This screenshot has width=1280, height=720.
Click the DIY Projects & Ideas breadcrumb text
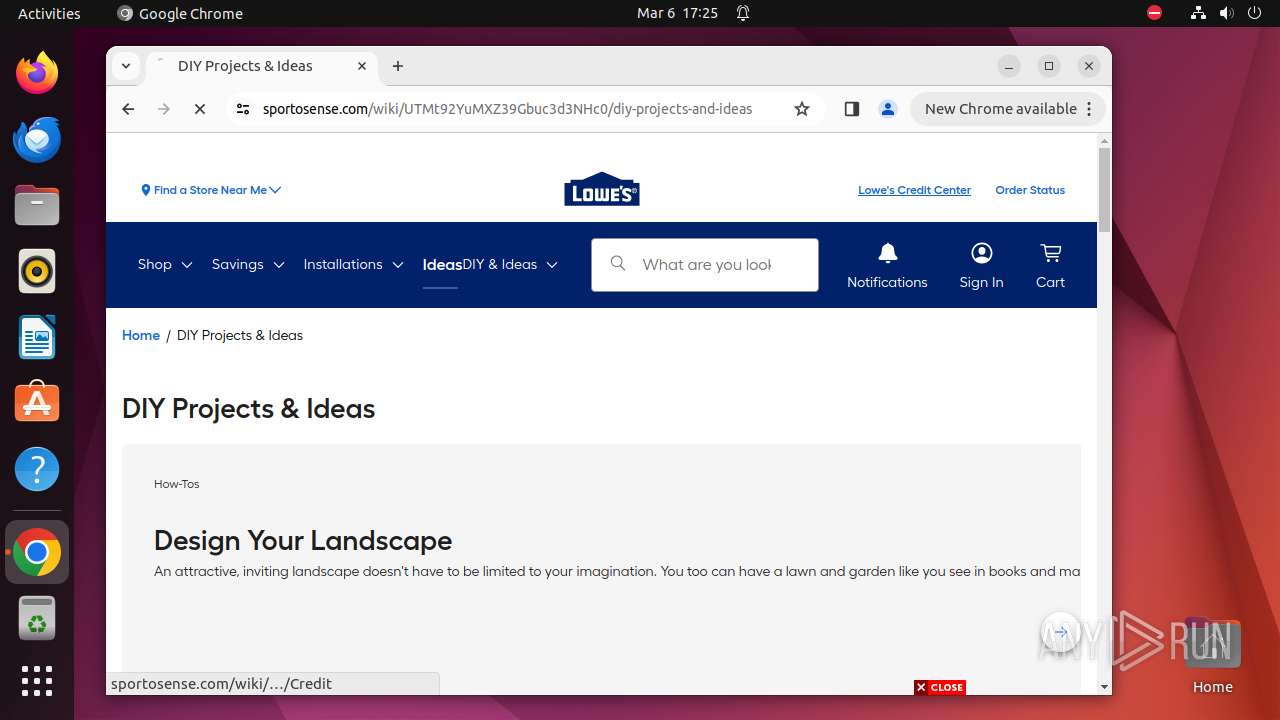(x=240, y=335)
